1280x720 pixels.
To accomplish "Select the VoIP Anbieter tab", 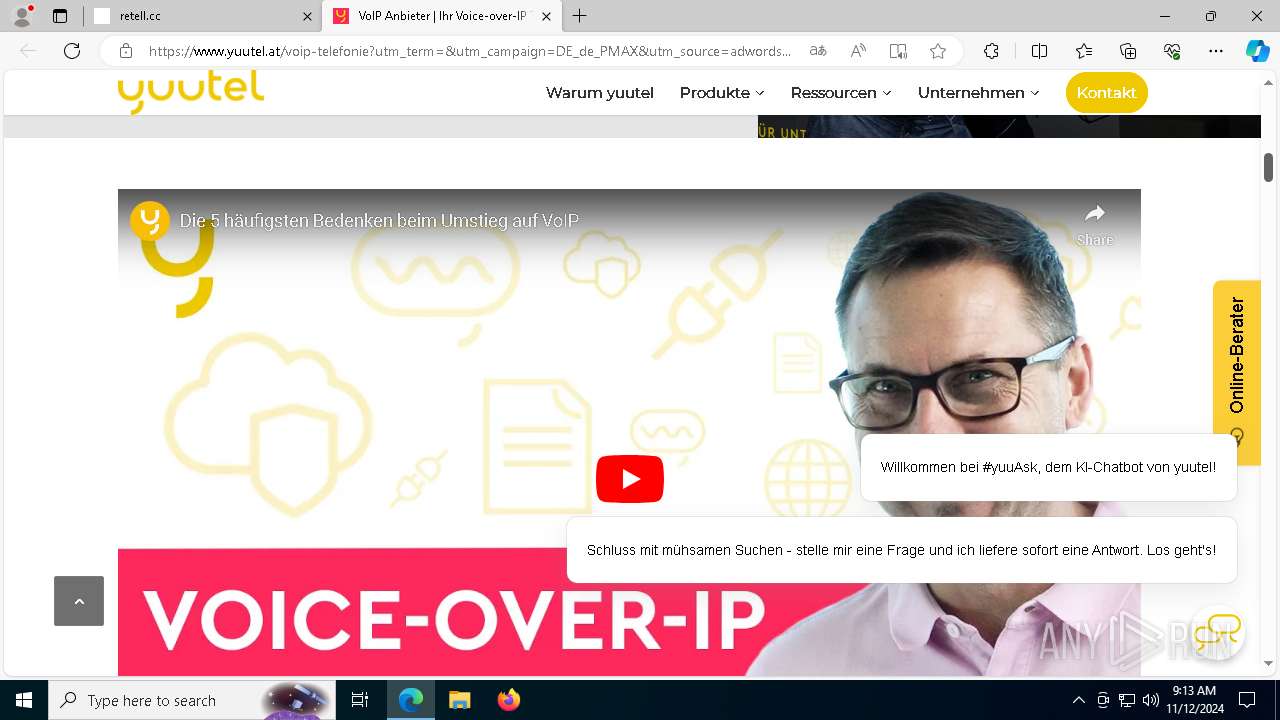I will (x=443, y=16).
